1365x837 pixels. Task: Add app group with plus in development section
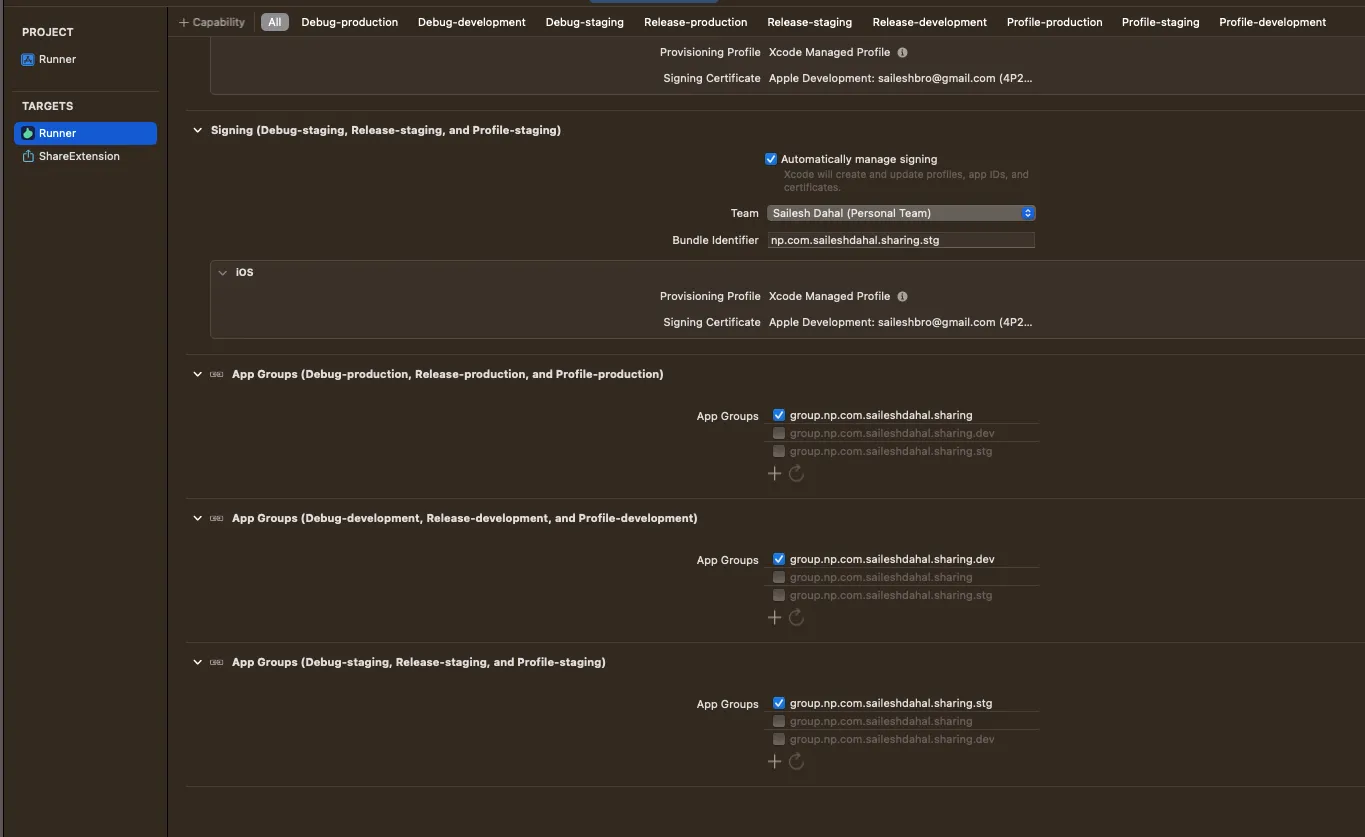(774, 617)
